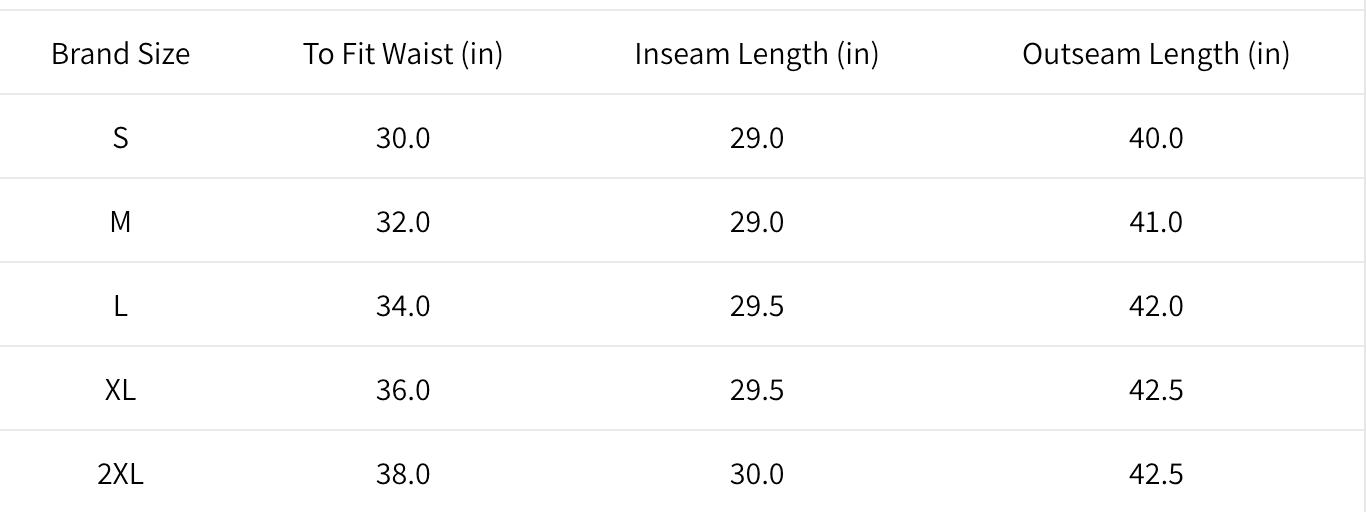This screenshot has width=1366, height=512.
Task: Select the inseam value in the M row
Action: point(756,221)
